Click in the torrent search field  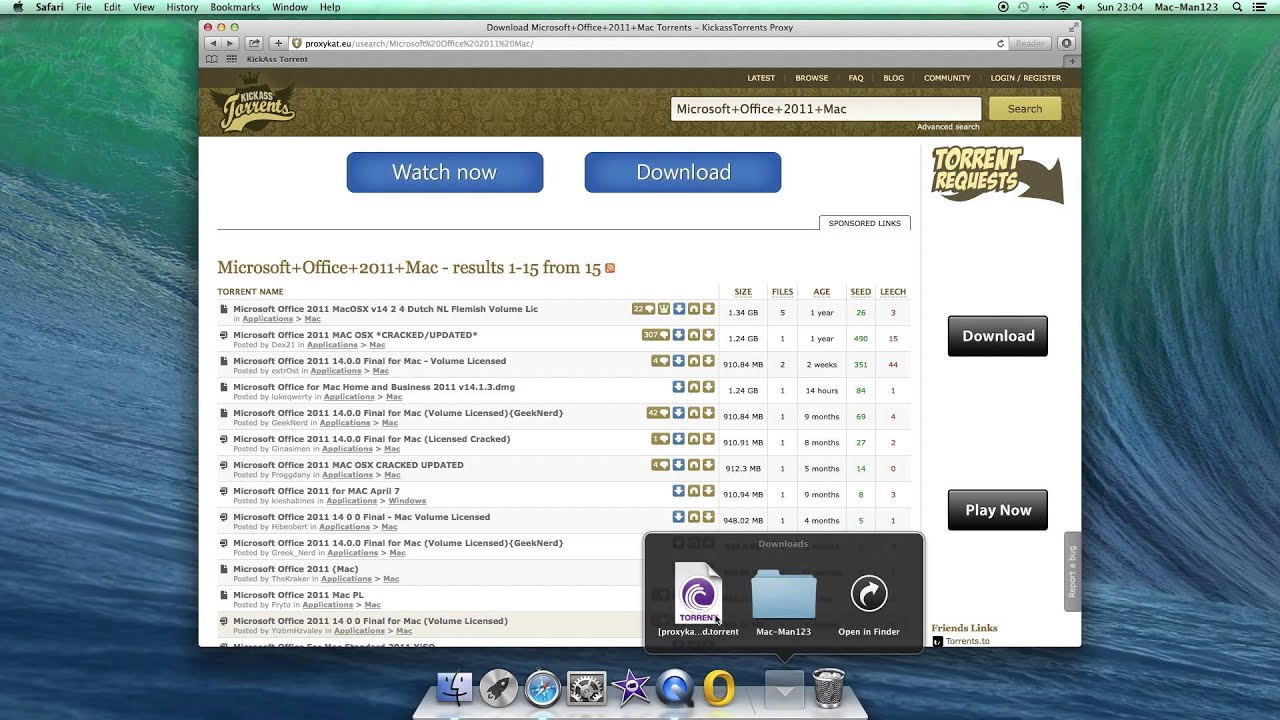(x=826, y=109)
